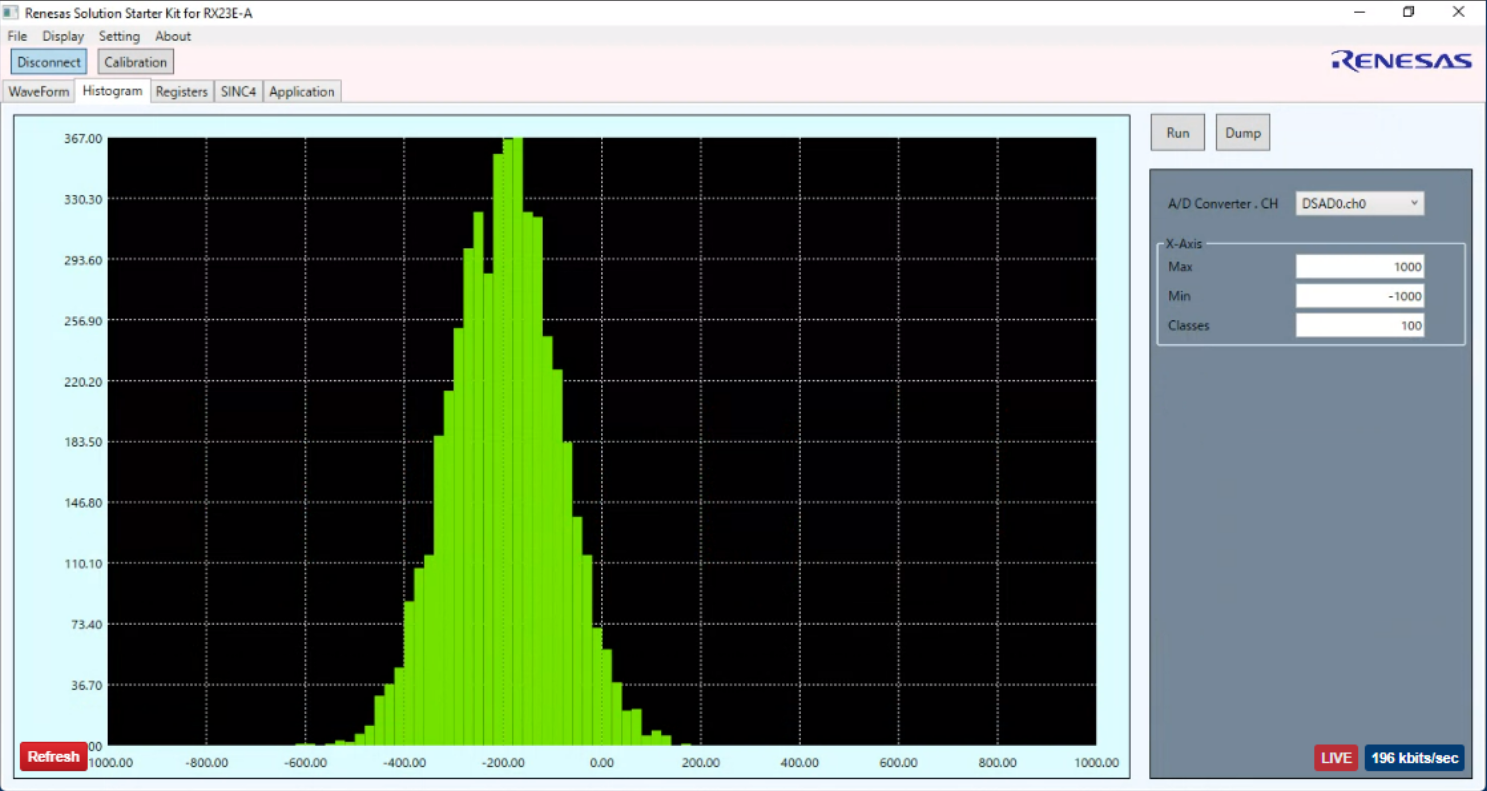The width and height of the screenshot is (1487, 791).
Task: Open the Setting menu
Action: (x=119, y=36)
